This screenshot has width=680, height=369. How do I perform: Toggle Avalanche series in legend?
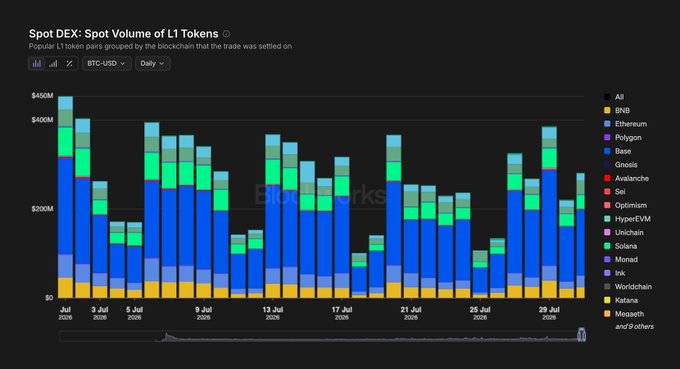pos(626,178)
